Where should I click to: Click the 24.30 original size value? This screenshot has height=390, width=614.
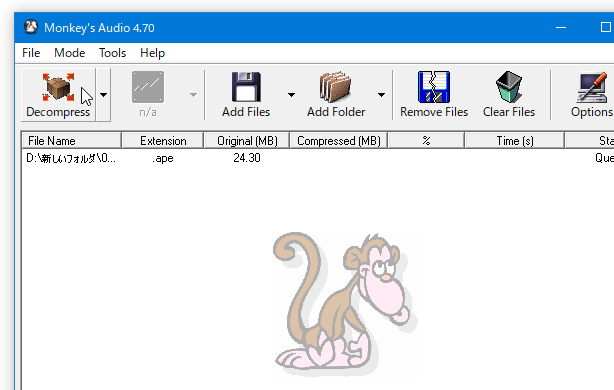coord(247,158)
